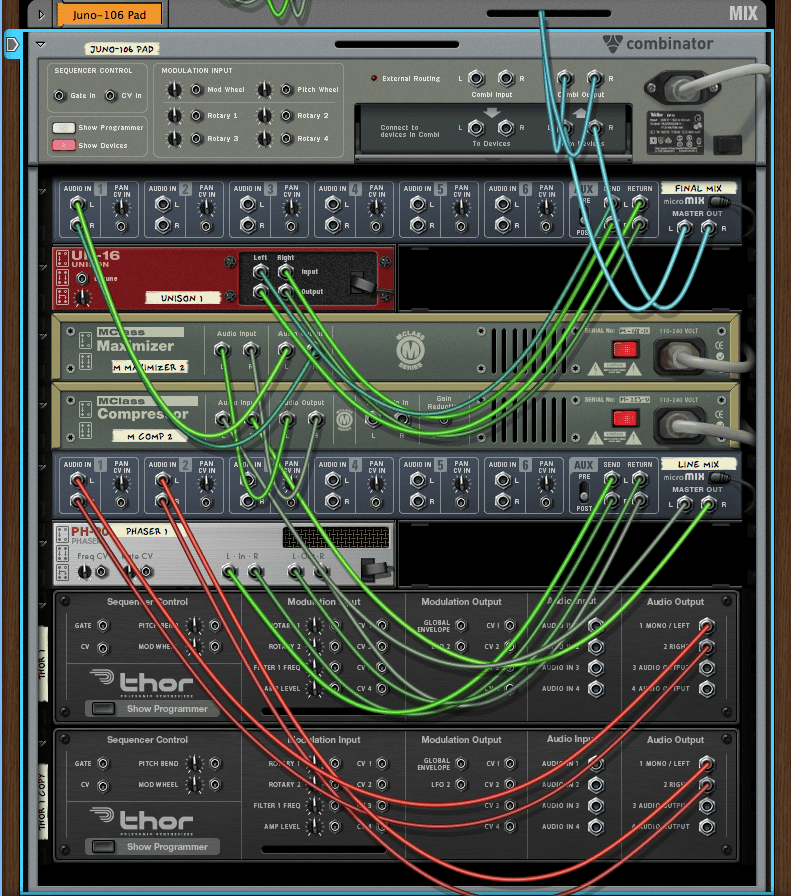Click the To Devices left jack
Screen dimensions: 791x896
[476, 127]
